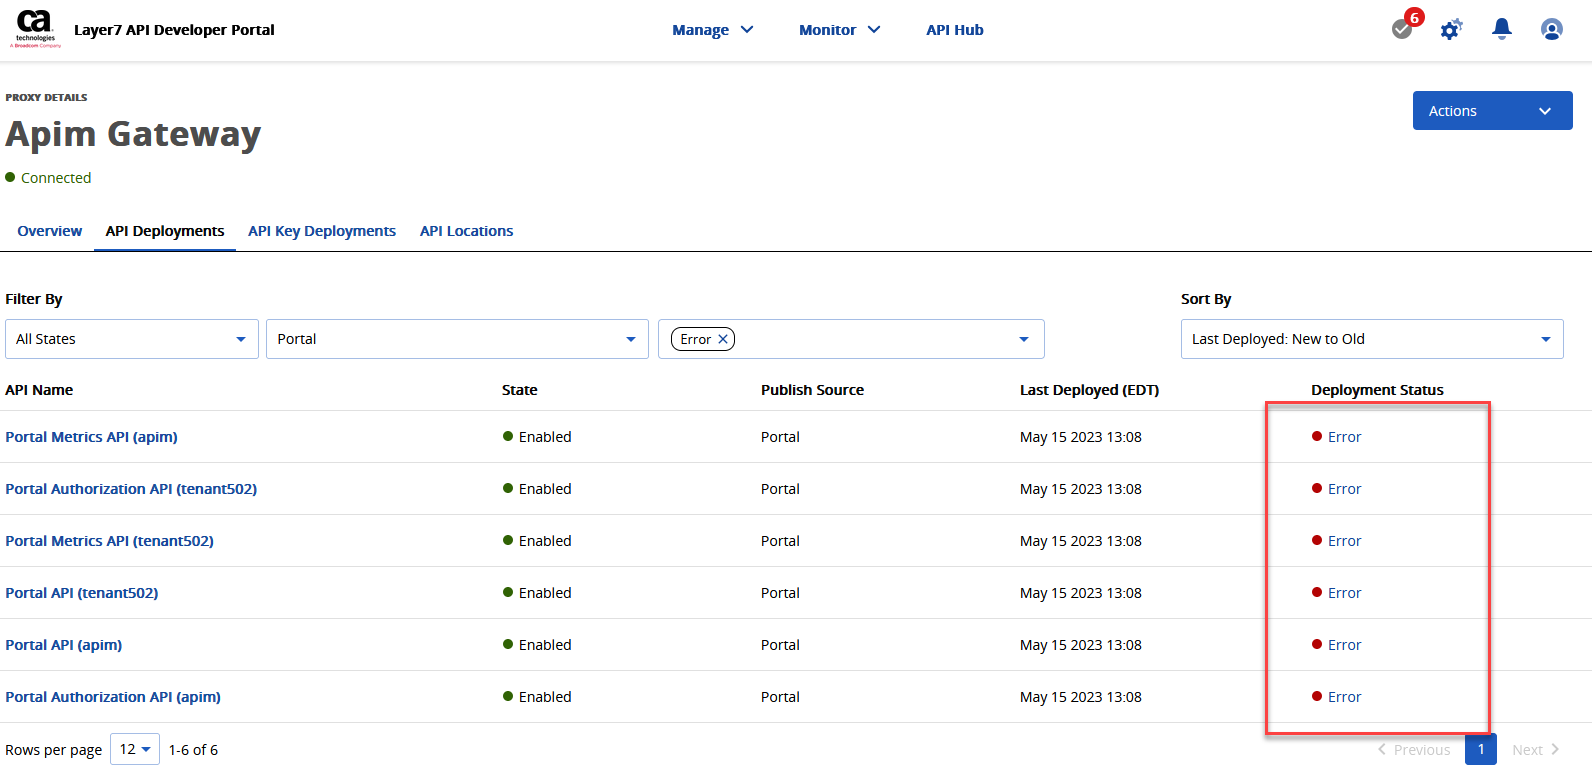Go to API Hub
Image resolution: width=1592 pixels, height=783 pixels.
[954, 30]
